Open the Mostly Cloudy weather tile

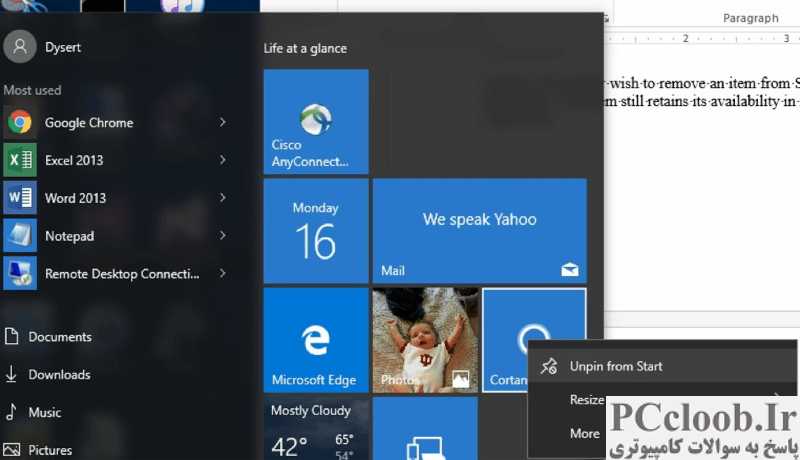pos(316,428)
